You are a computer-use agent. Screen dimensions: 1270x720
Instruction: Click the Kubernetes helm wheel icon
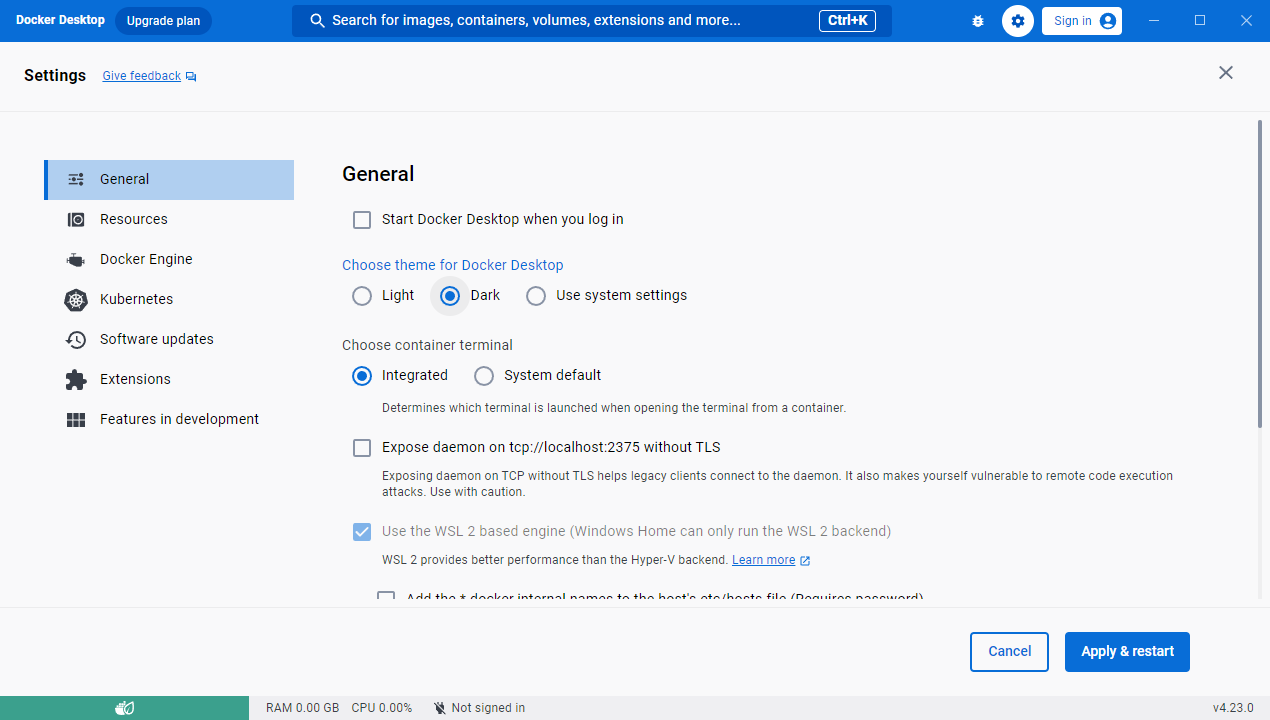76,300
